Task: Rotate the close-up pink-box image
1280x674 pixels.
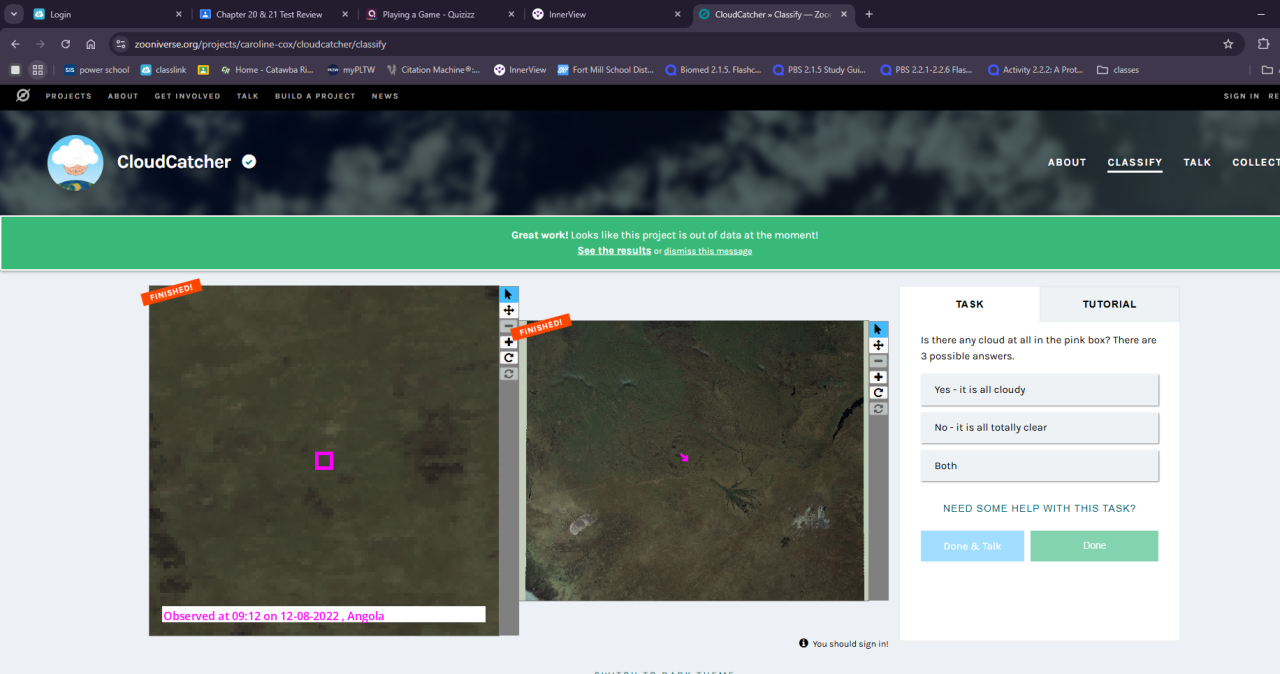Action: (x=509, y=357)
